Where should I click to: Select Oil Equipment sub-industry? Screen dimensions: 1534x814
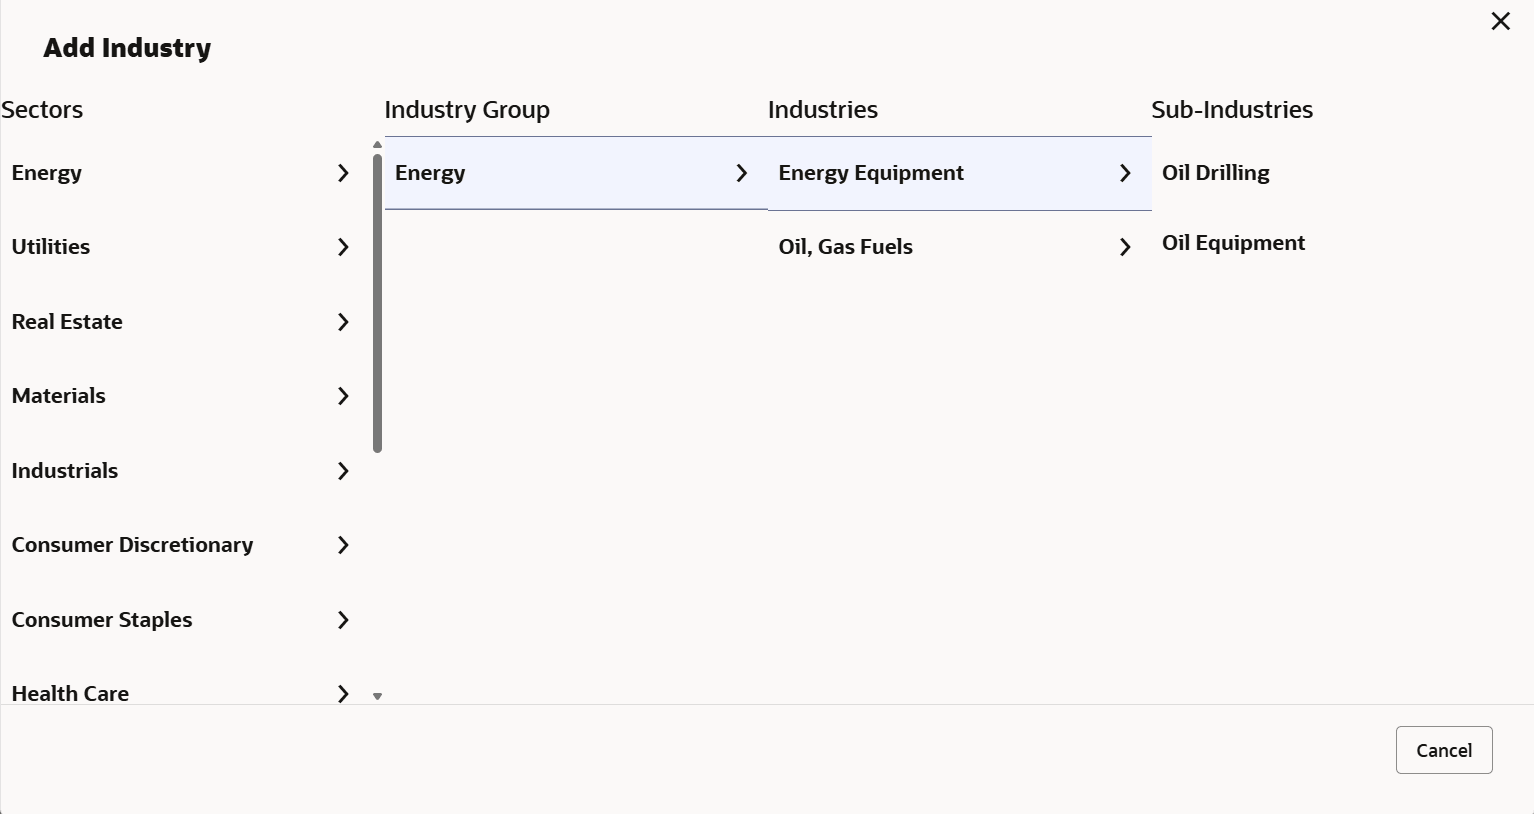coord(1233,243)
